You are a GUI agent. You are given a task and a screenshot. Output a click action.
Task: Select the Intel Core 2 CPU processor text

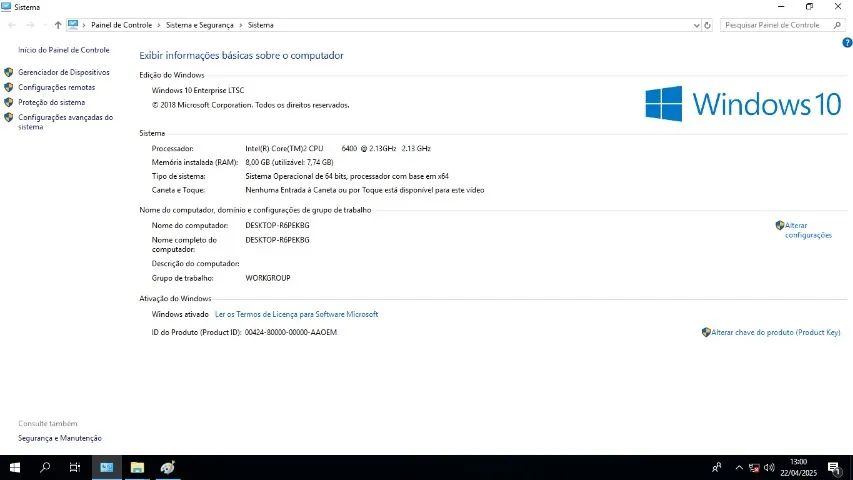coord(338,149)
